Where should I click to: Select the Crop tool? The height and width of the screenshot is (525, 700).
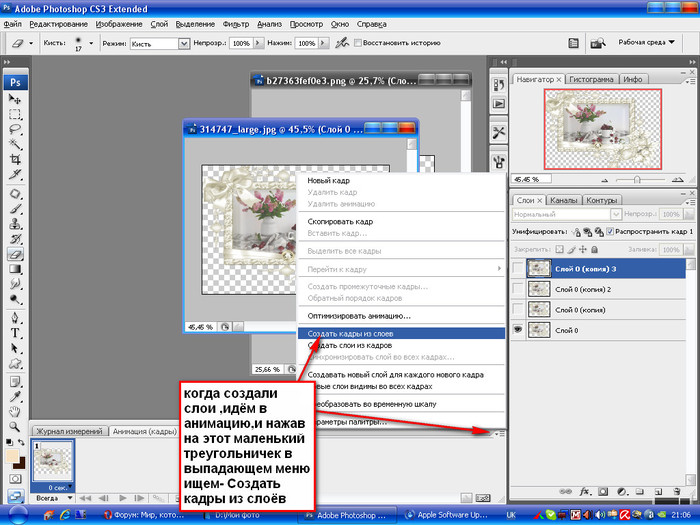pos(15,159)
